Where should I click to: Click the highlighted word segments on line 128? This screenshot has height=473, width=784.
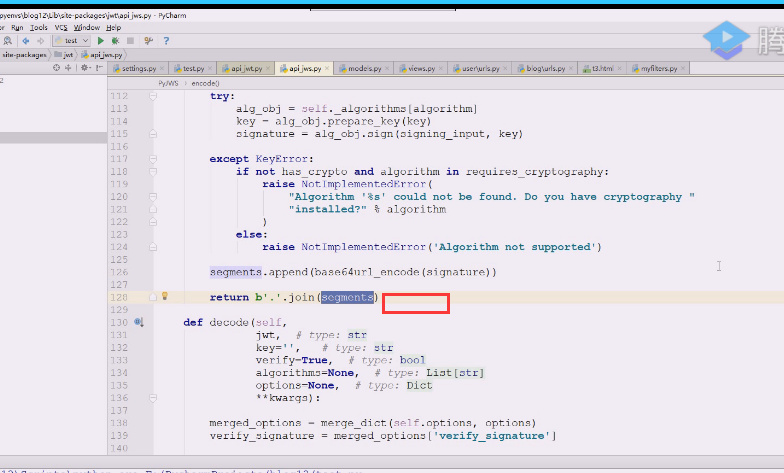tap(347, 297)
